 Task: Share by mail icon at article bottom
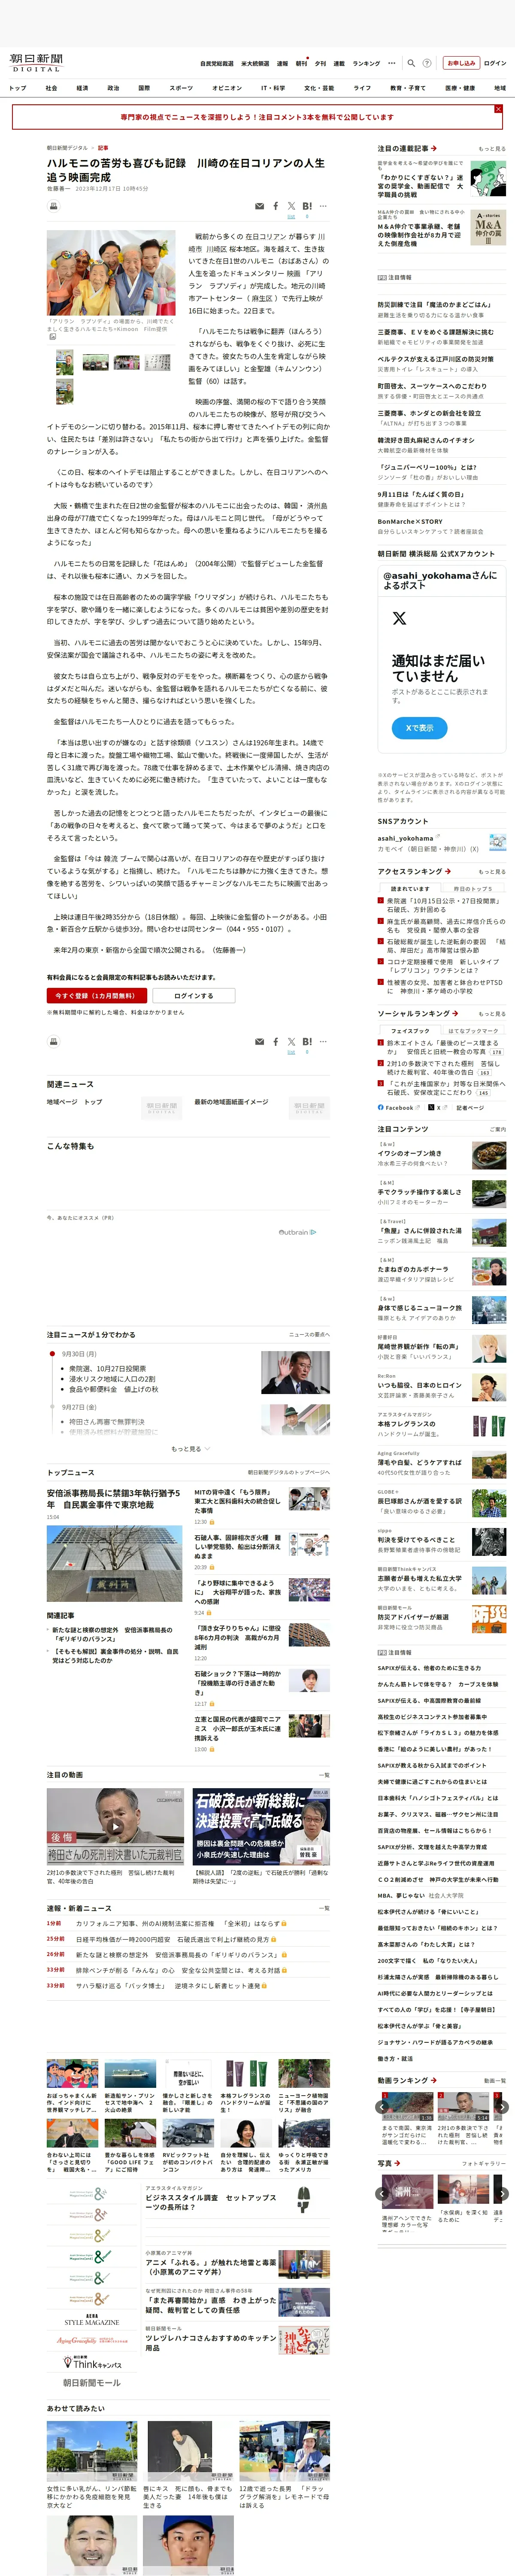(259, 1041)
